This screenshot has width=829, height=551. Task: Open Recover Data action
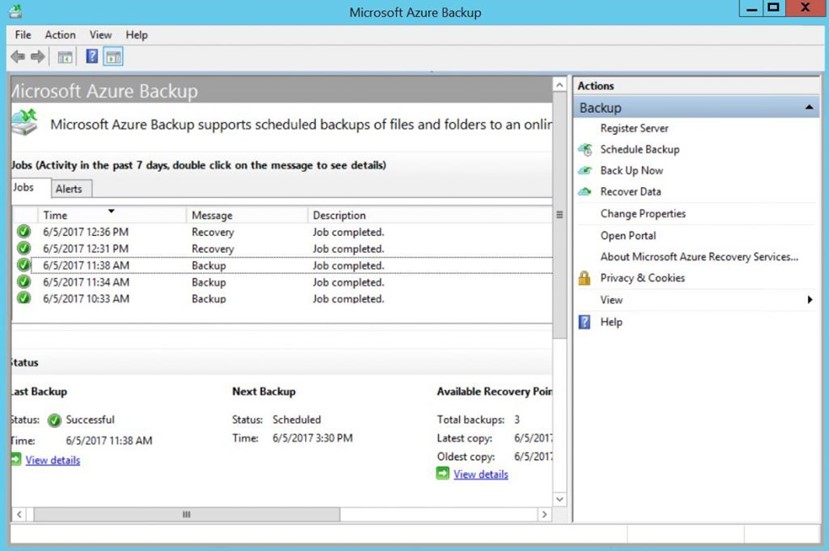pos(631,191)
